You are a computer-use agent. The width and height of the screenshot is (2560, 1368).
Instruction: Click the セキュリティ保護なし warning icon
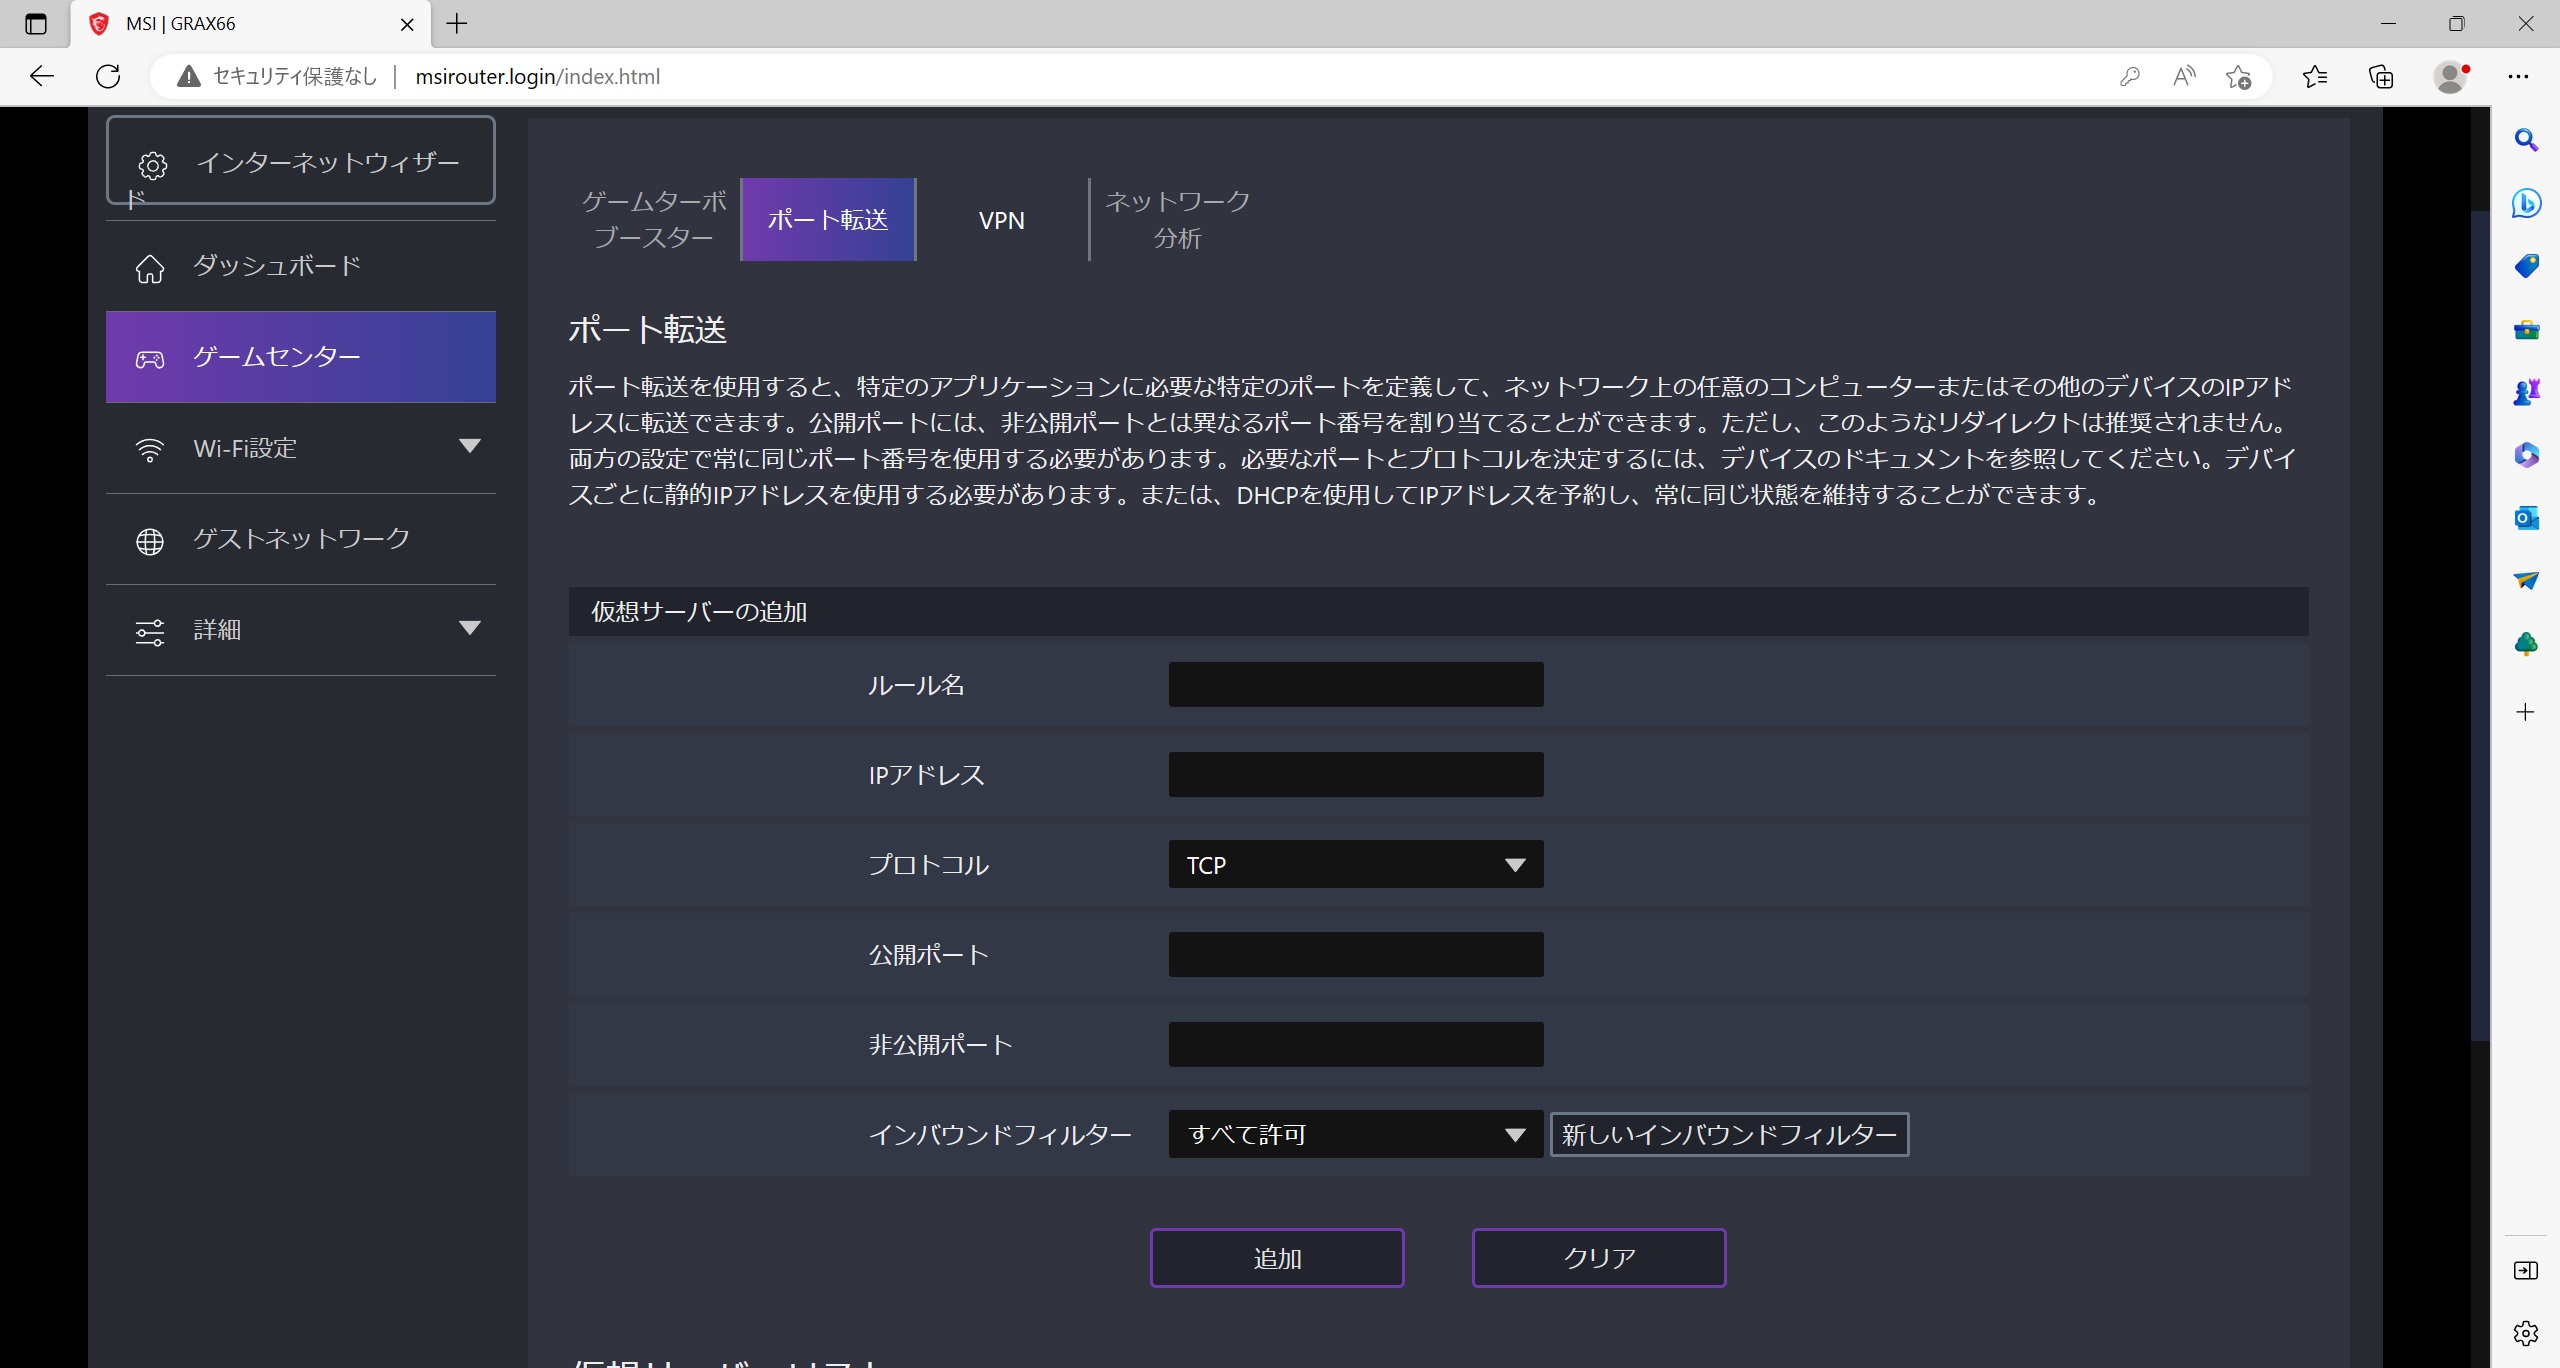189,76
